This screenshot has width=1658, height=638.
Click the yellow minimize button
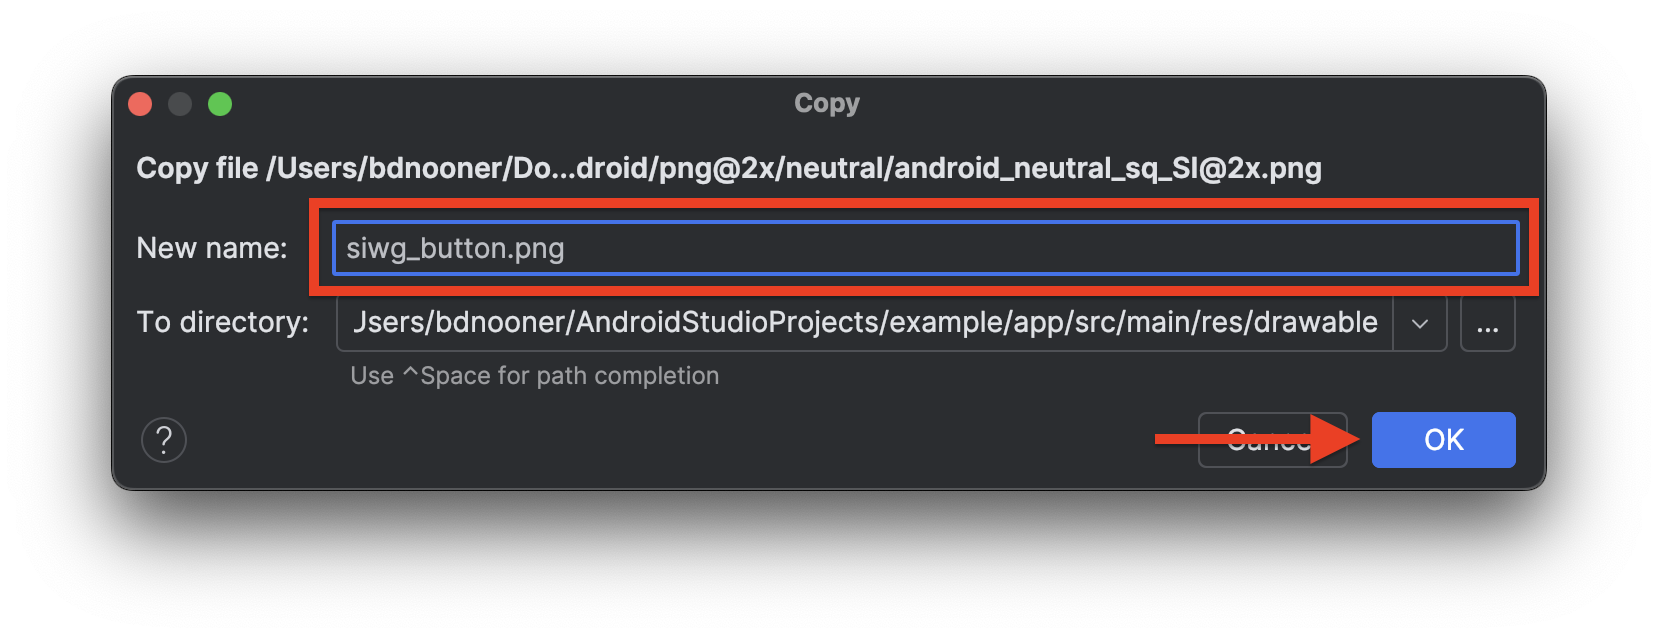click(x=180, y=103)
